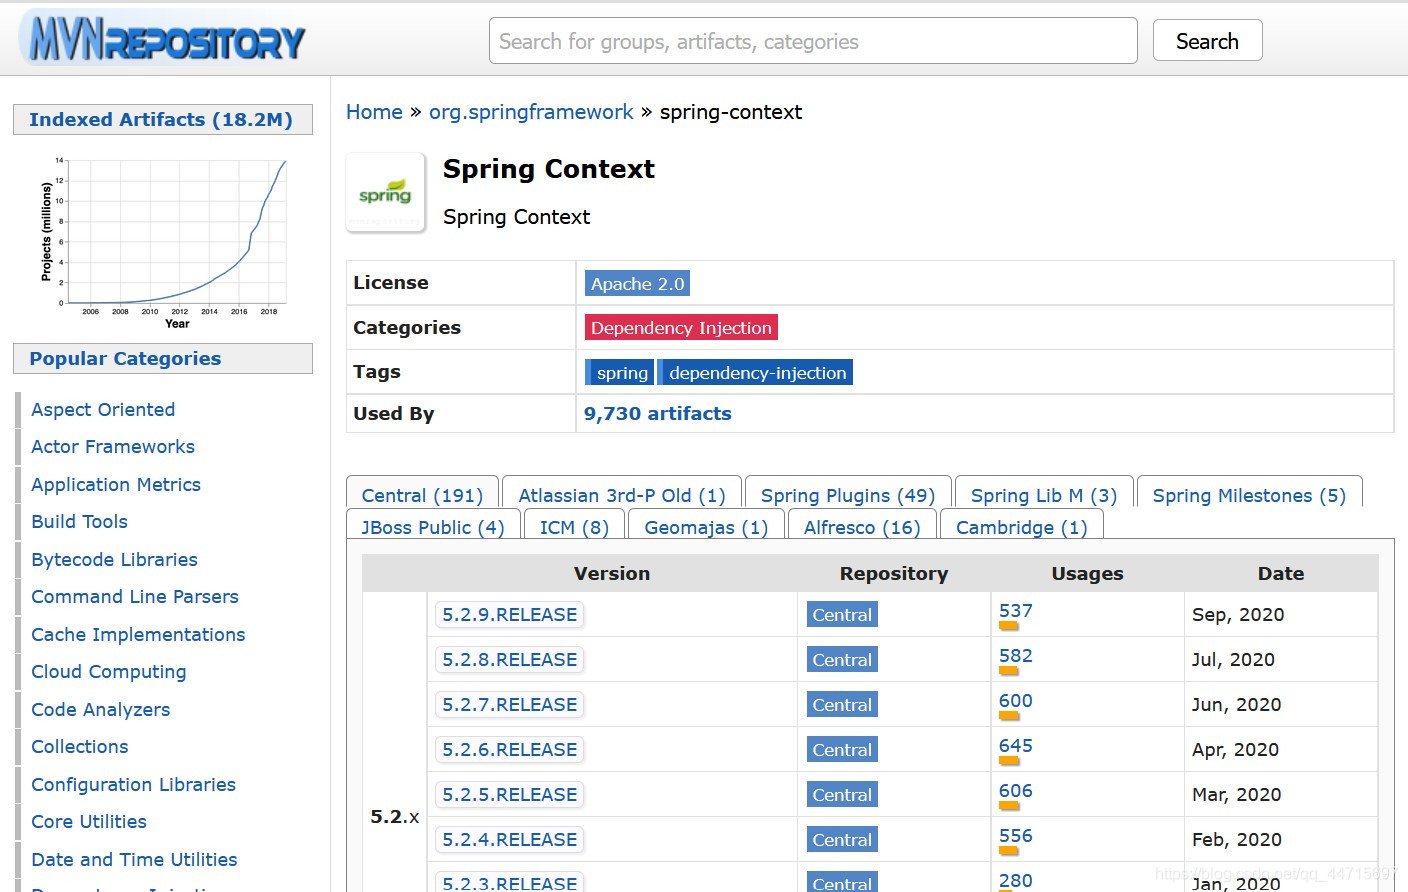Image resolution: width=1408 pixels, height=892 pixels.
Task: Click the 5.2.x version group label
Action: click(x=395, y=817)
